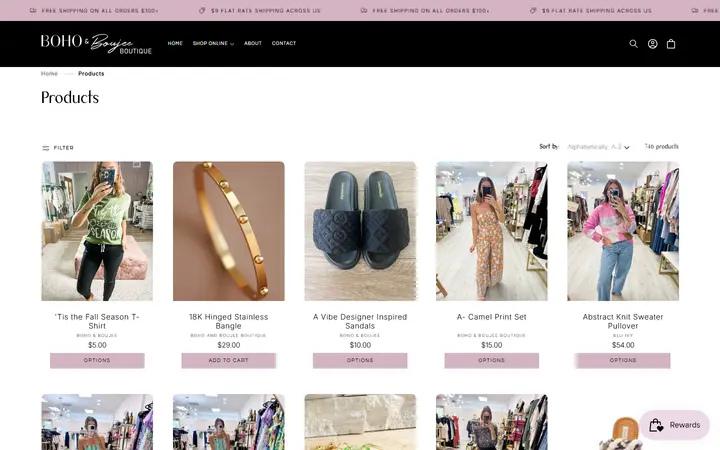Click the Boho & Boujee Boutique logo
The image size is (720, 450).
coord(96,44)
